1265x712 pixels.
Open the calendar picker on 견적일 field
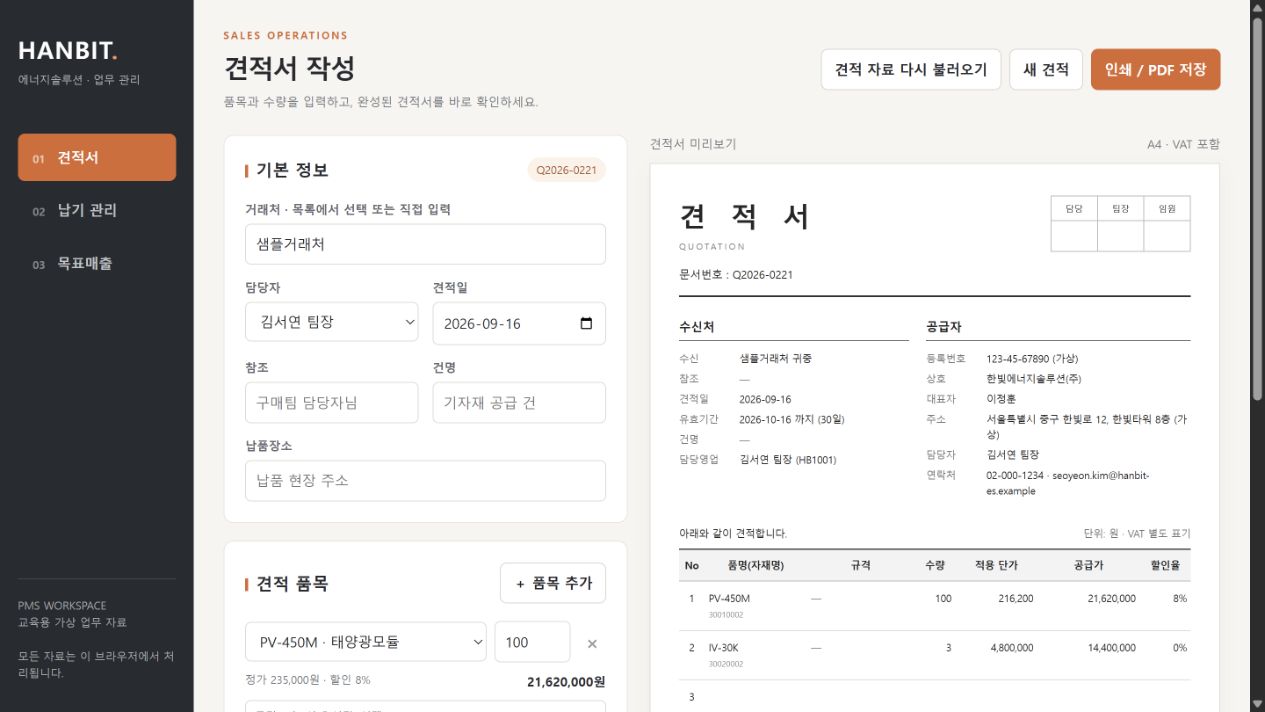[x=586, y=324]
